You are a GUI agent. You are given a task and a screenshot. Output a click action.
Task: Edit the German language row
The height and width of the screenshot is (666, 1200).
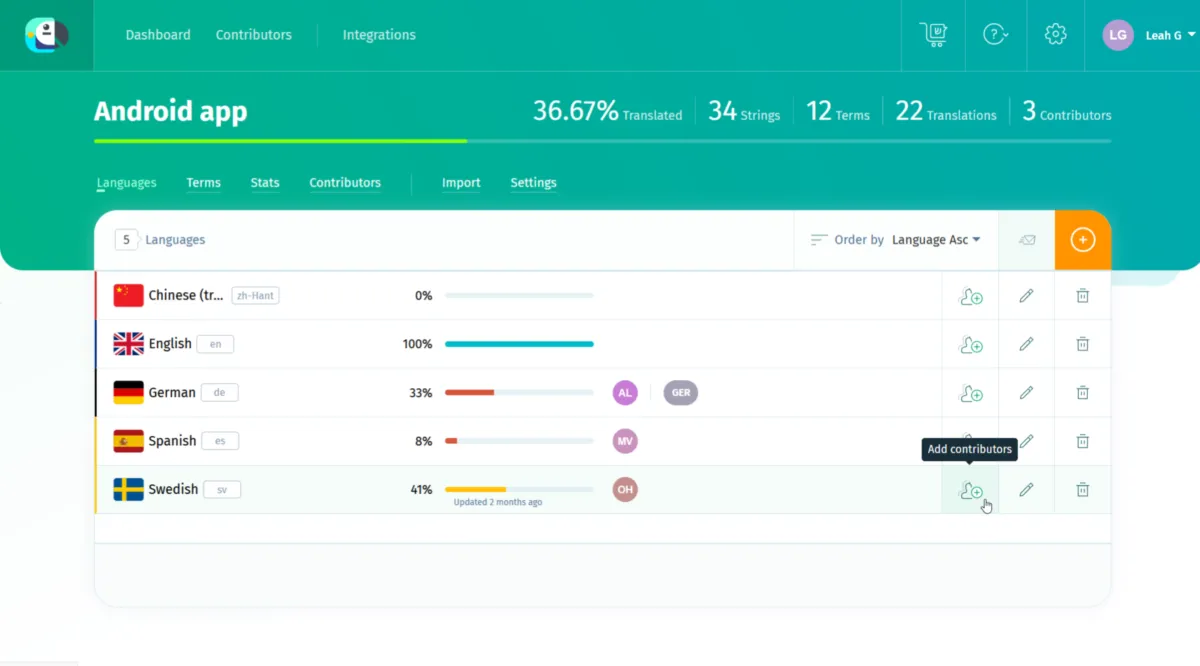pyautogui.click(x=1026, y=393)
